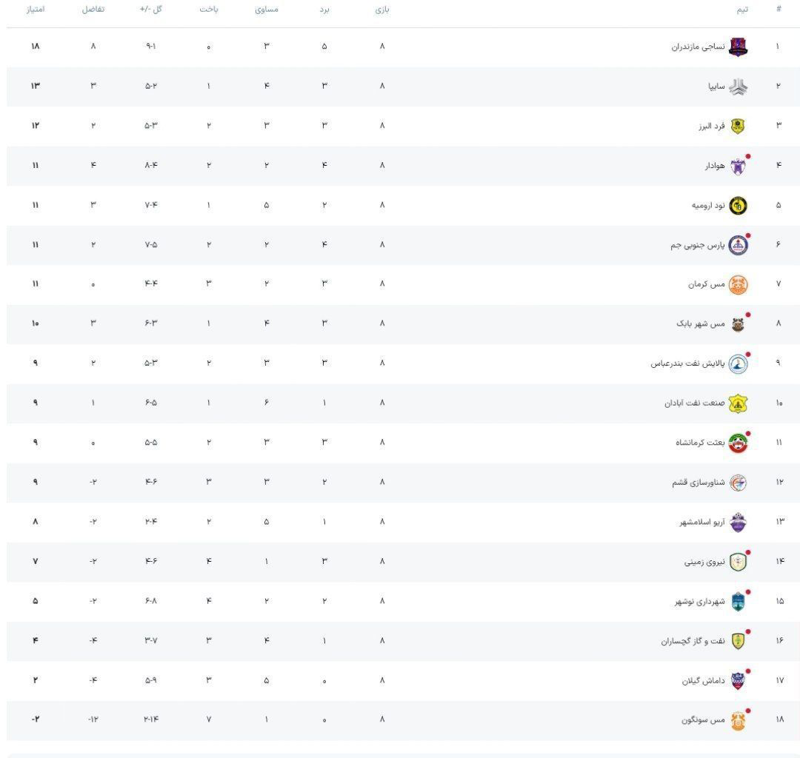The image size is (800, 758).
Task: Open the پالایش نفت بندرعباس logo
Action: point(737,363)
